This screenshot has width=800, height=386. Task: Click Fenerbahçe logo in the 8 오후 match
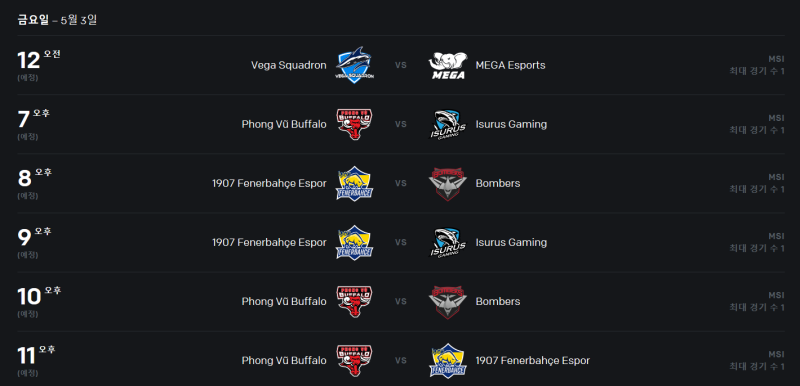pyautogui.click(x=355, y=184)
